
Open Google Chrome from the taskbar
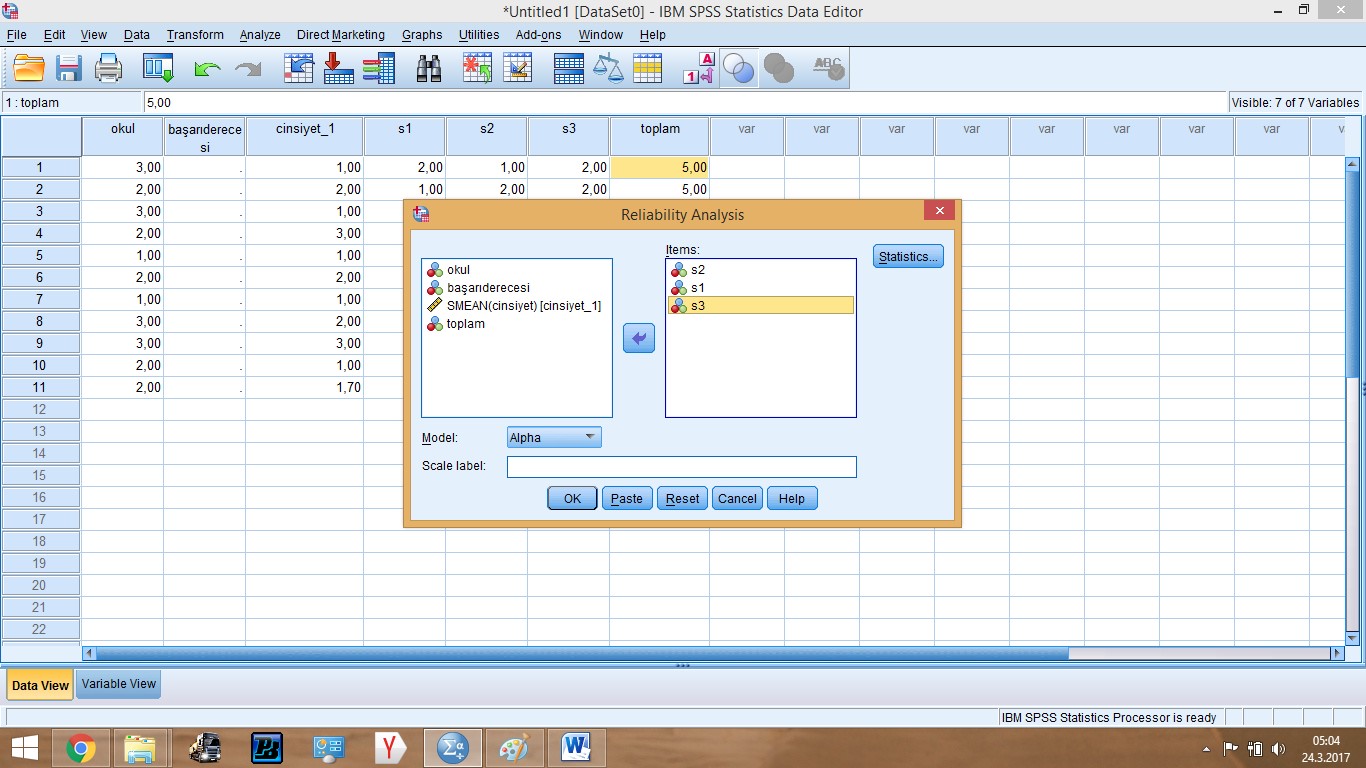[81, 748]
